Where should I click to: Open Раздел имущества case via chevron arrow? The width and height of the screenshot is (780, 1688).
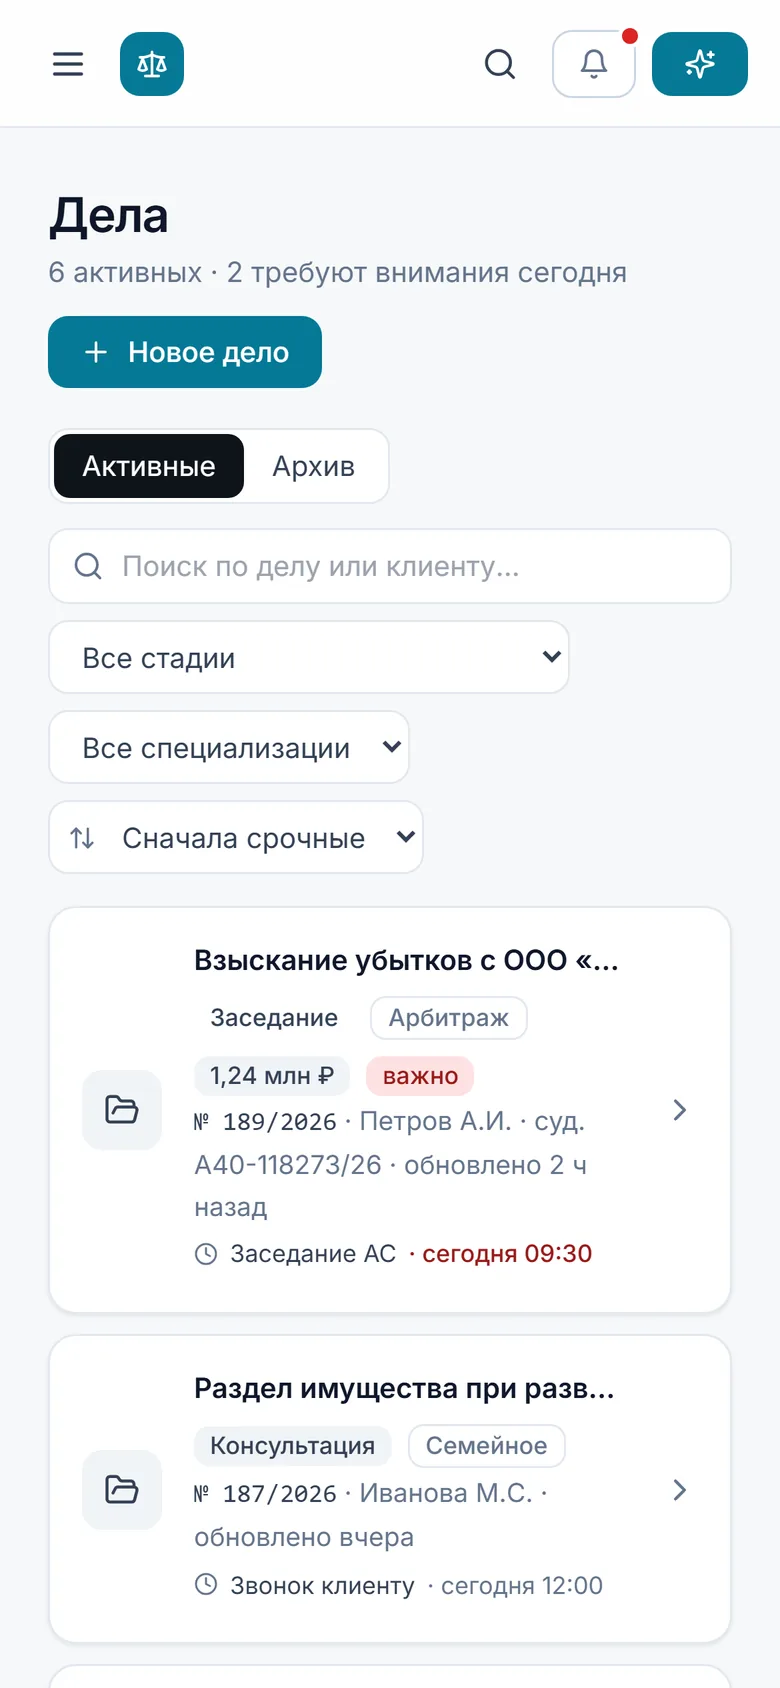(680, 1490)
